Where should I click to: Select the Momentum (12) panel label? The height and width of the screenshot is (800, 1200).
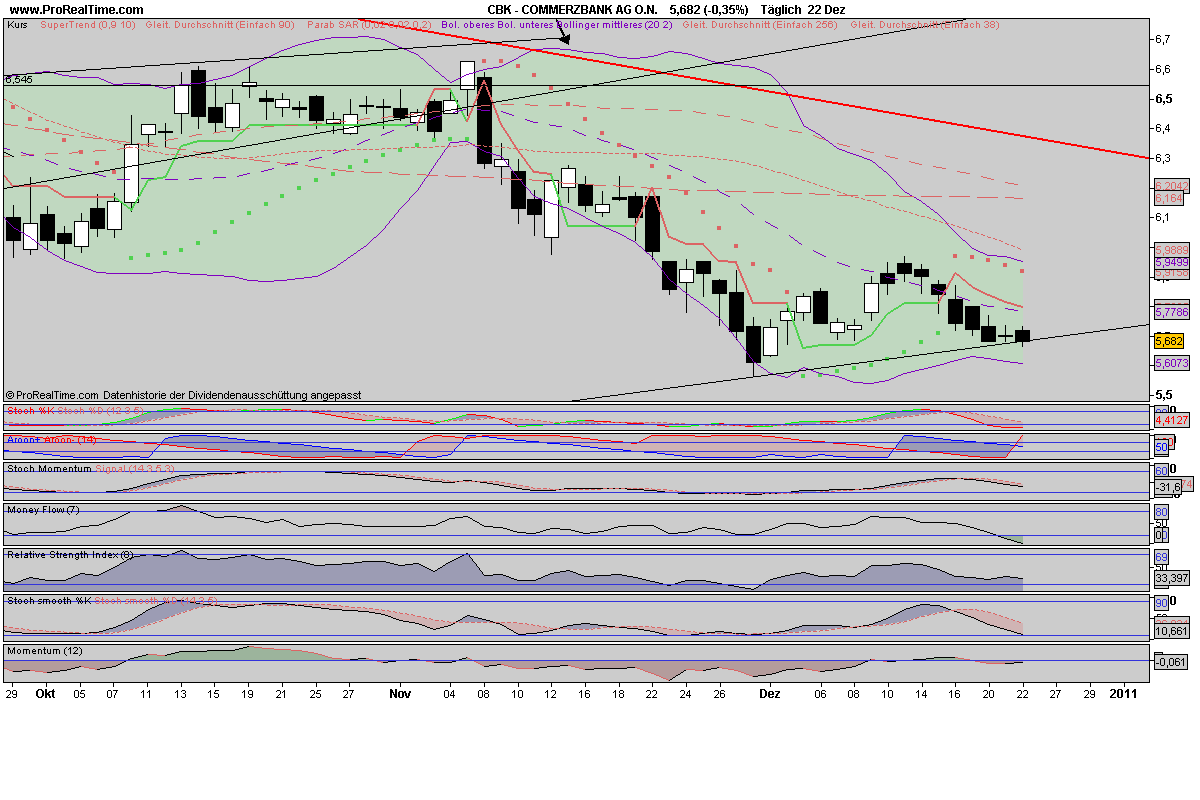point(45,650)
